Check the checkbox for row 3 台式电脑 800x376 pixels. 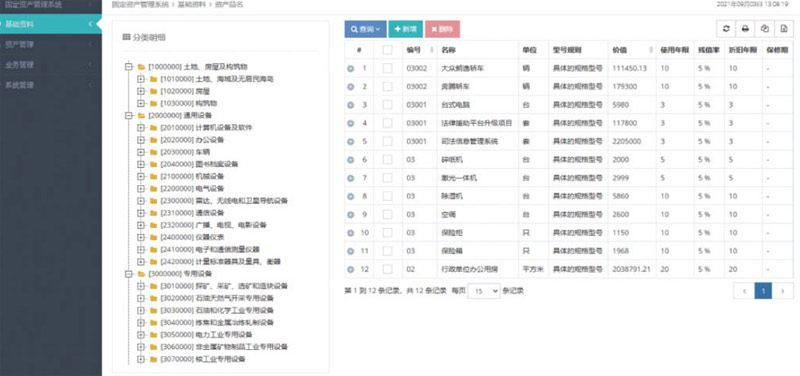(x=388, y=105)
